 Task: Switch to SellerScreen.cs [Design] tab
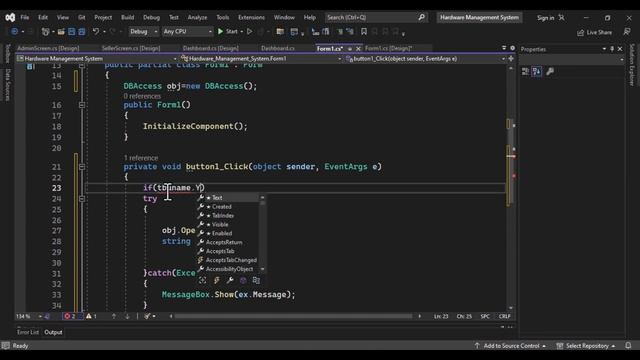click(131, 48)
